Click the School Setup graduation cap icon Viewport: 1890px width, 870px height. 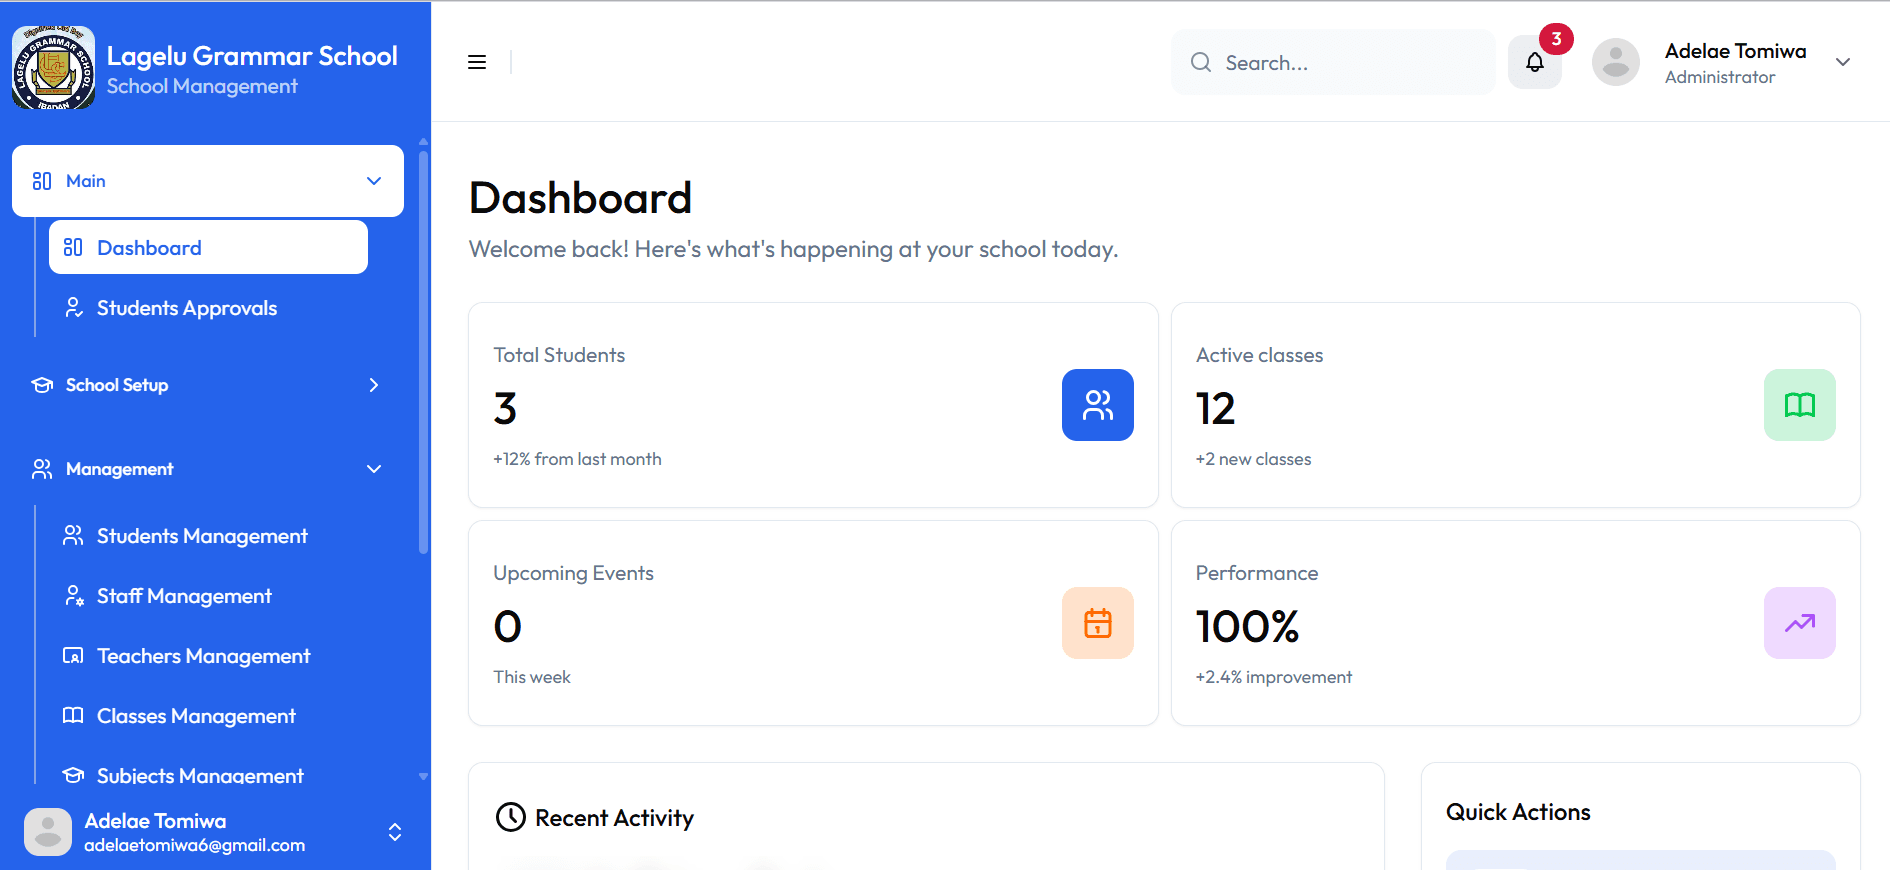(x=42, y=385)
